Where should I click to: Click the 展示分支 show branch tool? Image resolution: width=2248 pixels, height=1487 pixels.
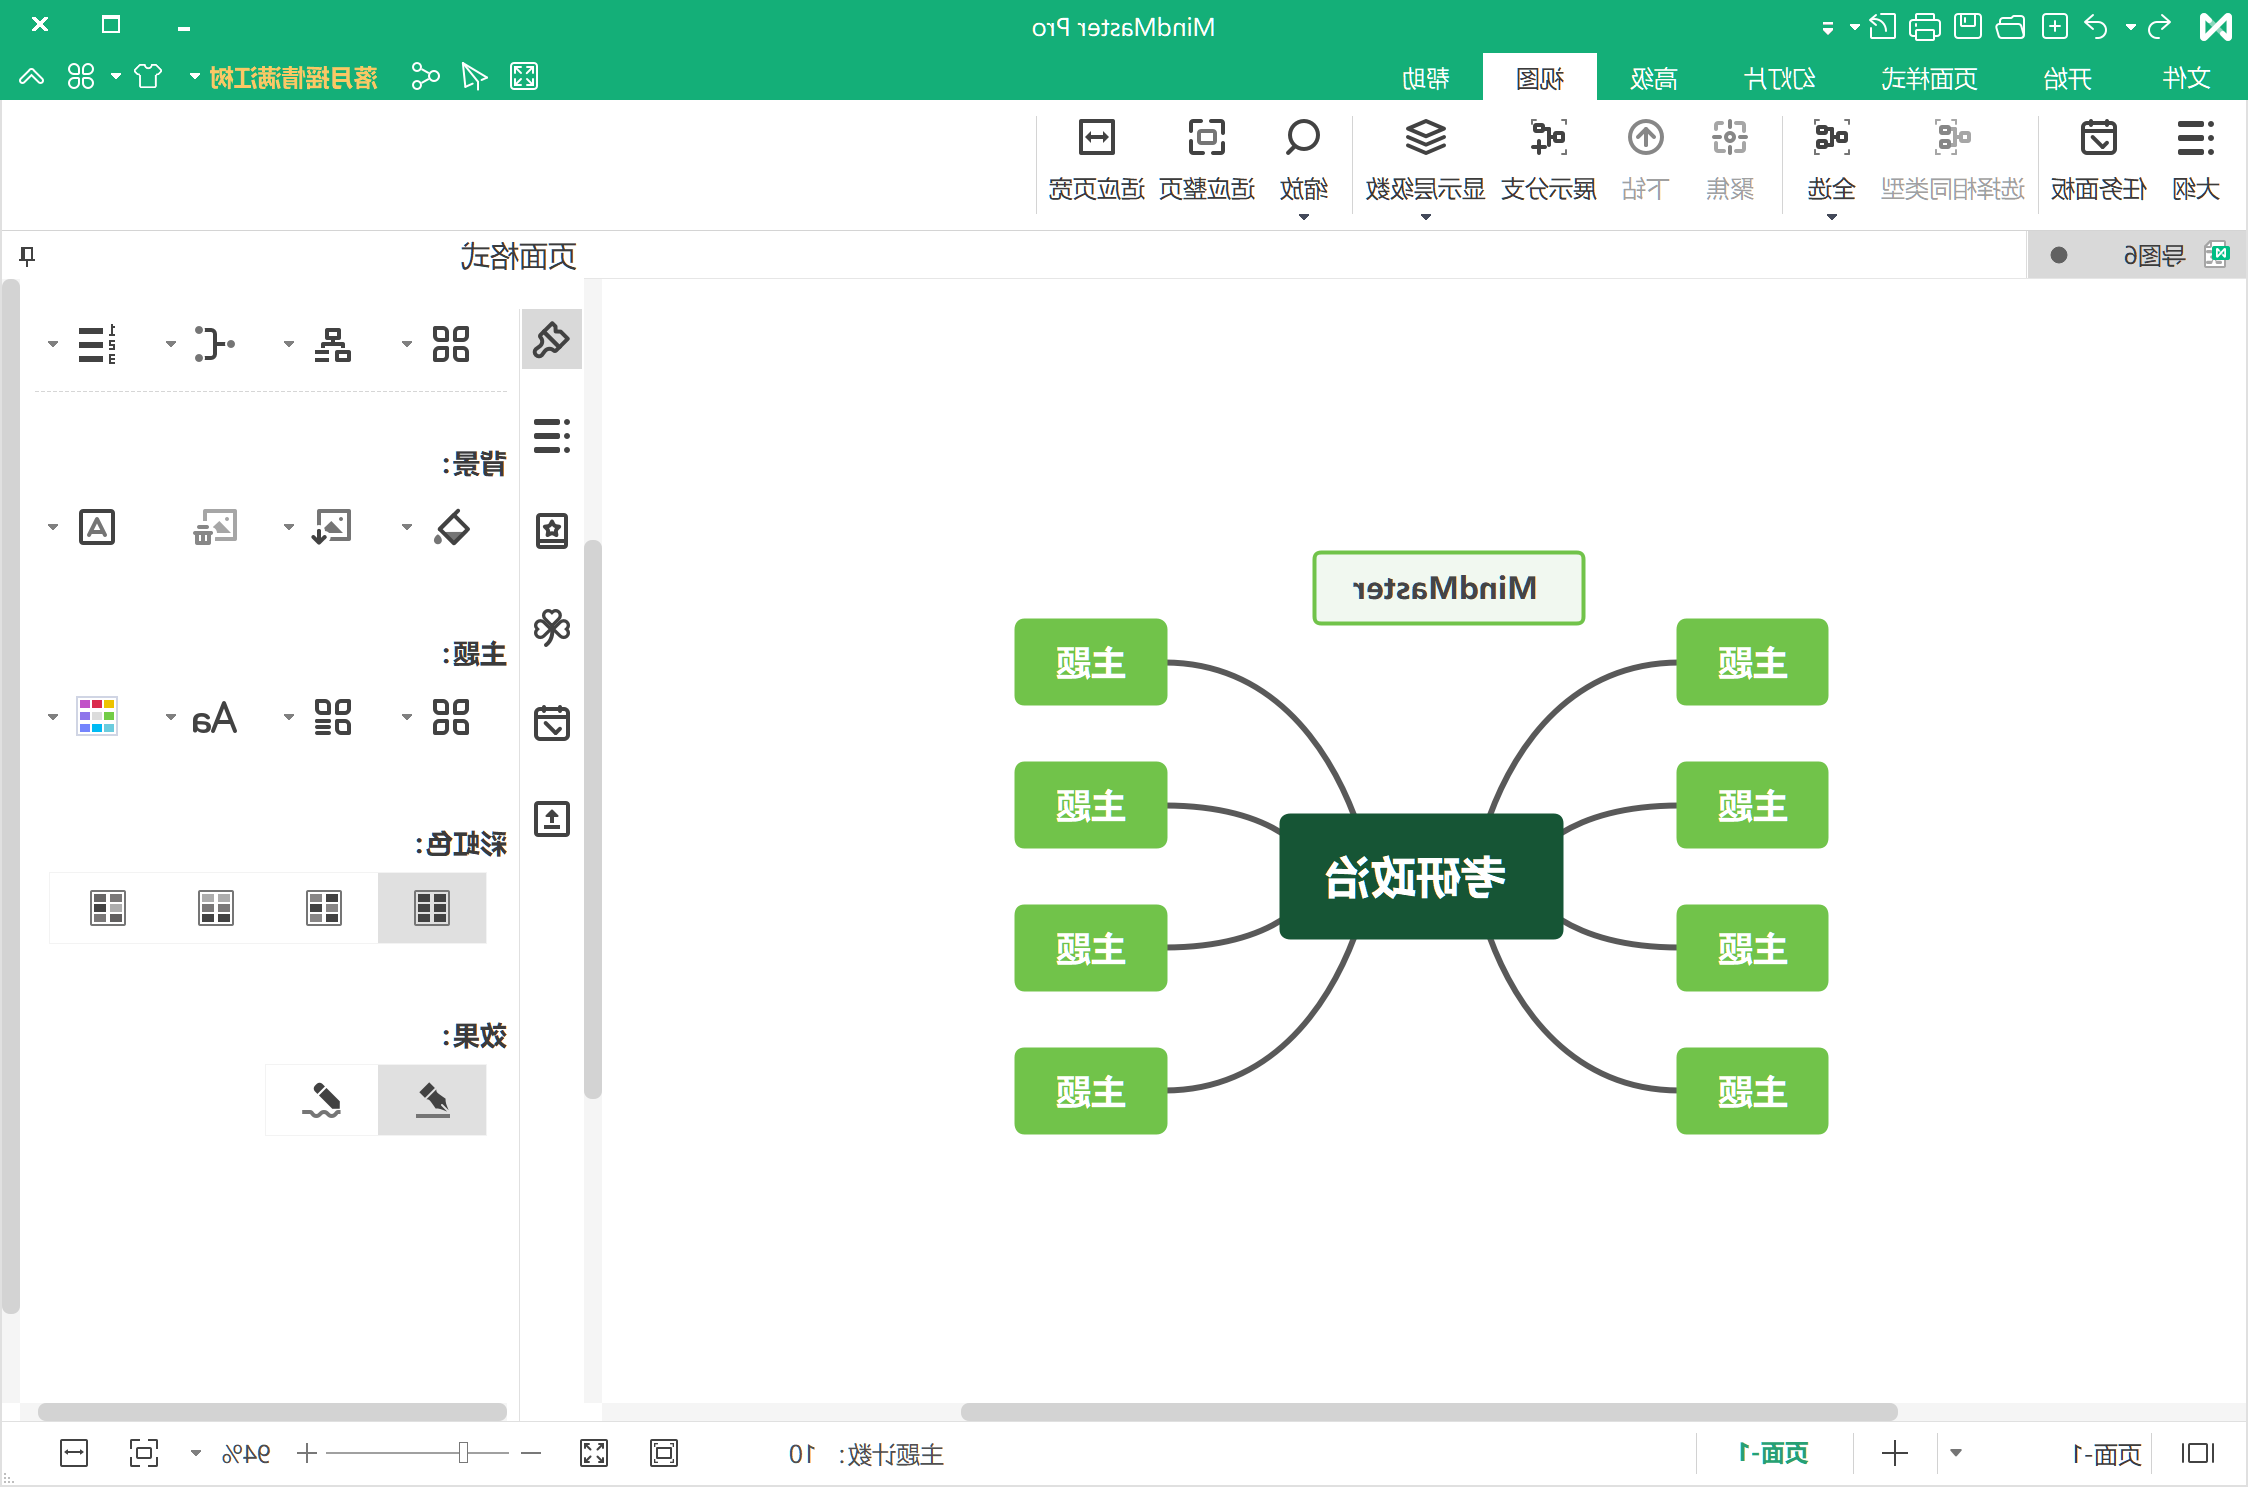click(1548, 160)
